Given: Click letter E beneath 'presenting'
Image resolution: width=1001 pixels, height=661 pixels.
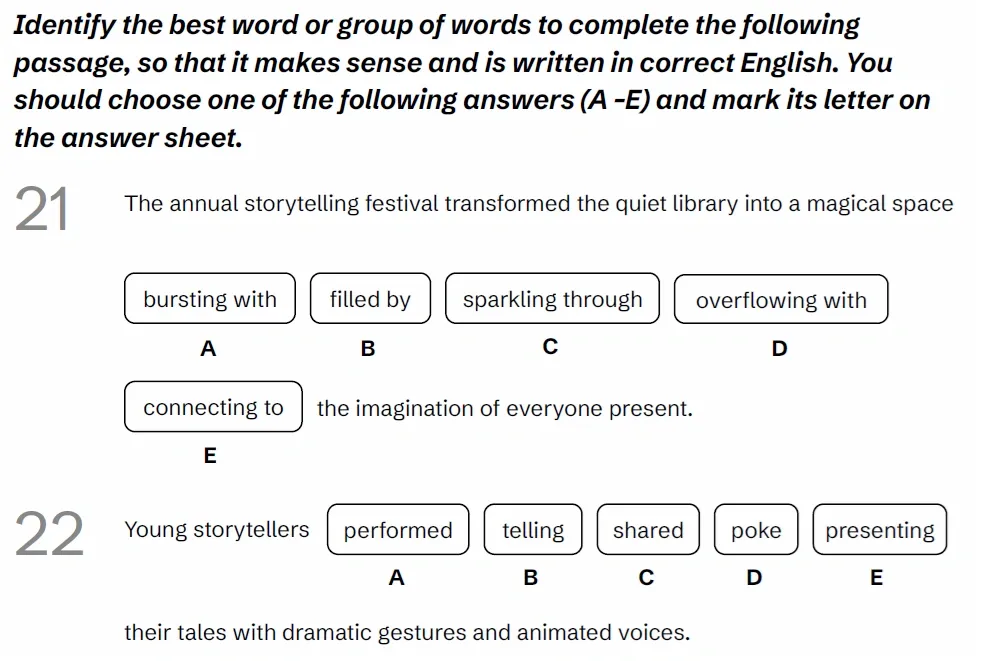Looking at the screenshot, I should click(877, 577).
